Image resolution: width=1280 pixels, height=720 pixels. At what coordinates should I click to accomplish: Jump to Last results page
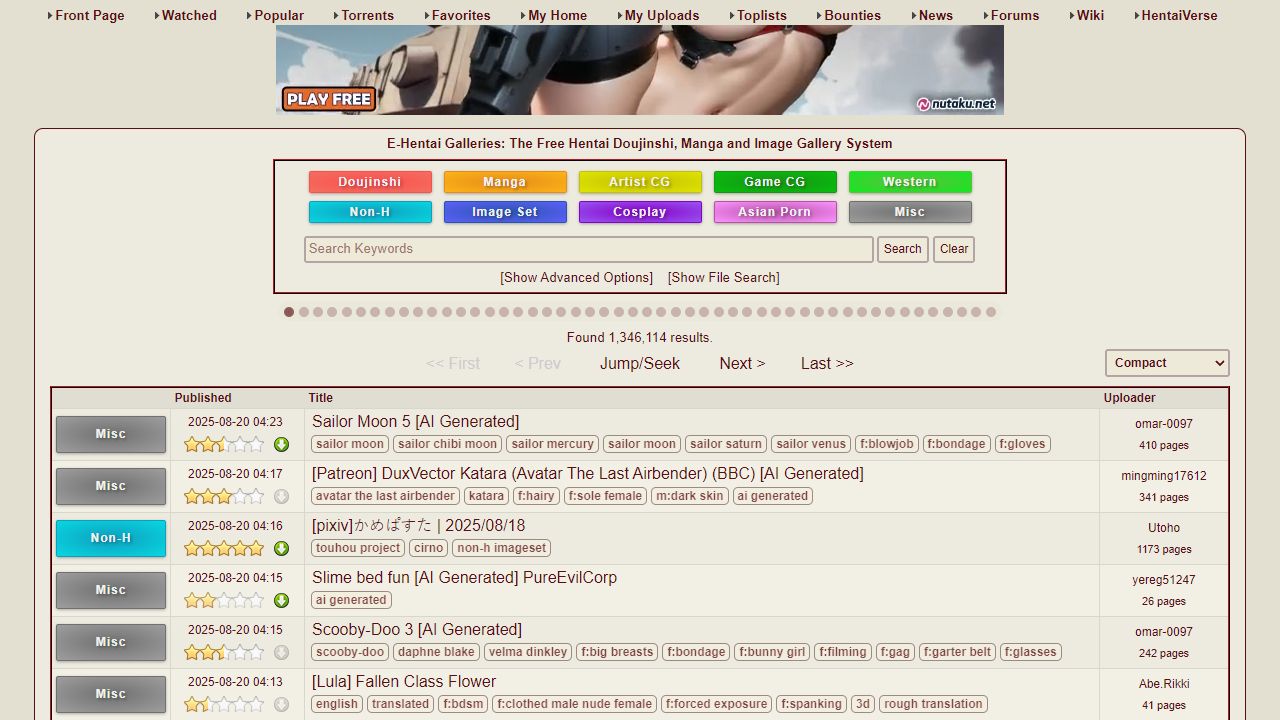tap(827, 364)
